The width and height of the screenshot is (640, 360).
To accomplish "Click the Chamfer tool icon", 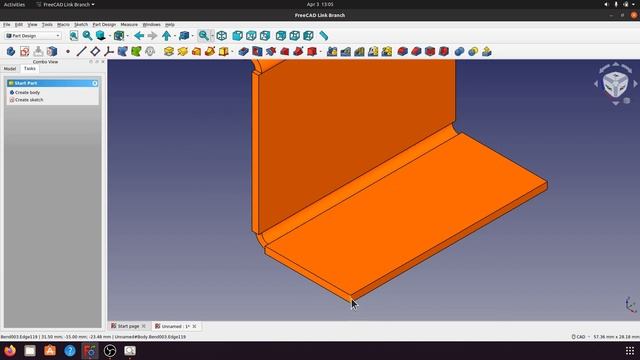I will (416, 51).
